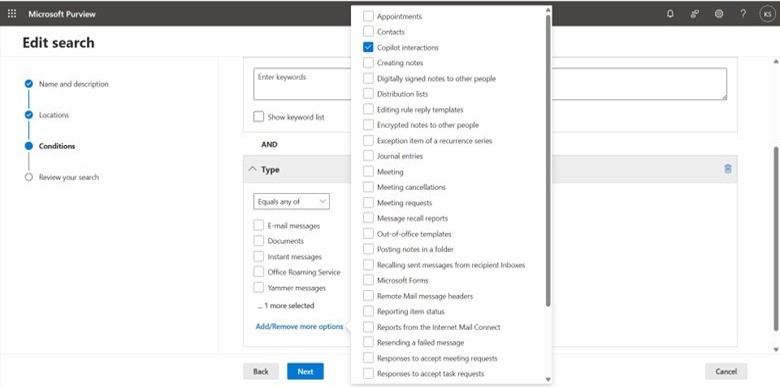
Task: Open the app launcher waffle icon
Action: [12, 13]
